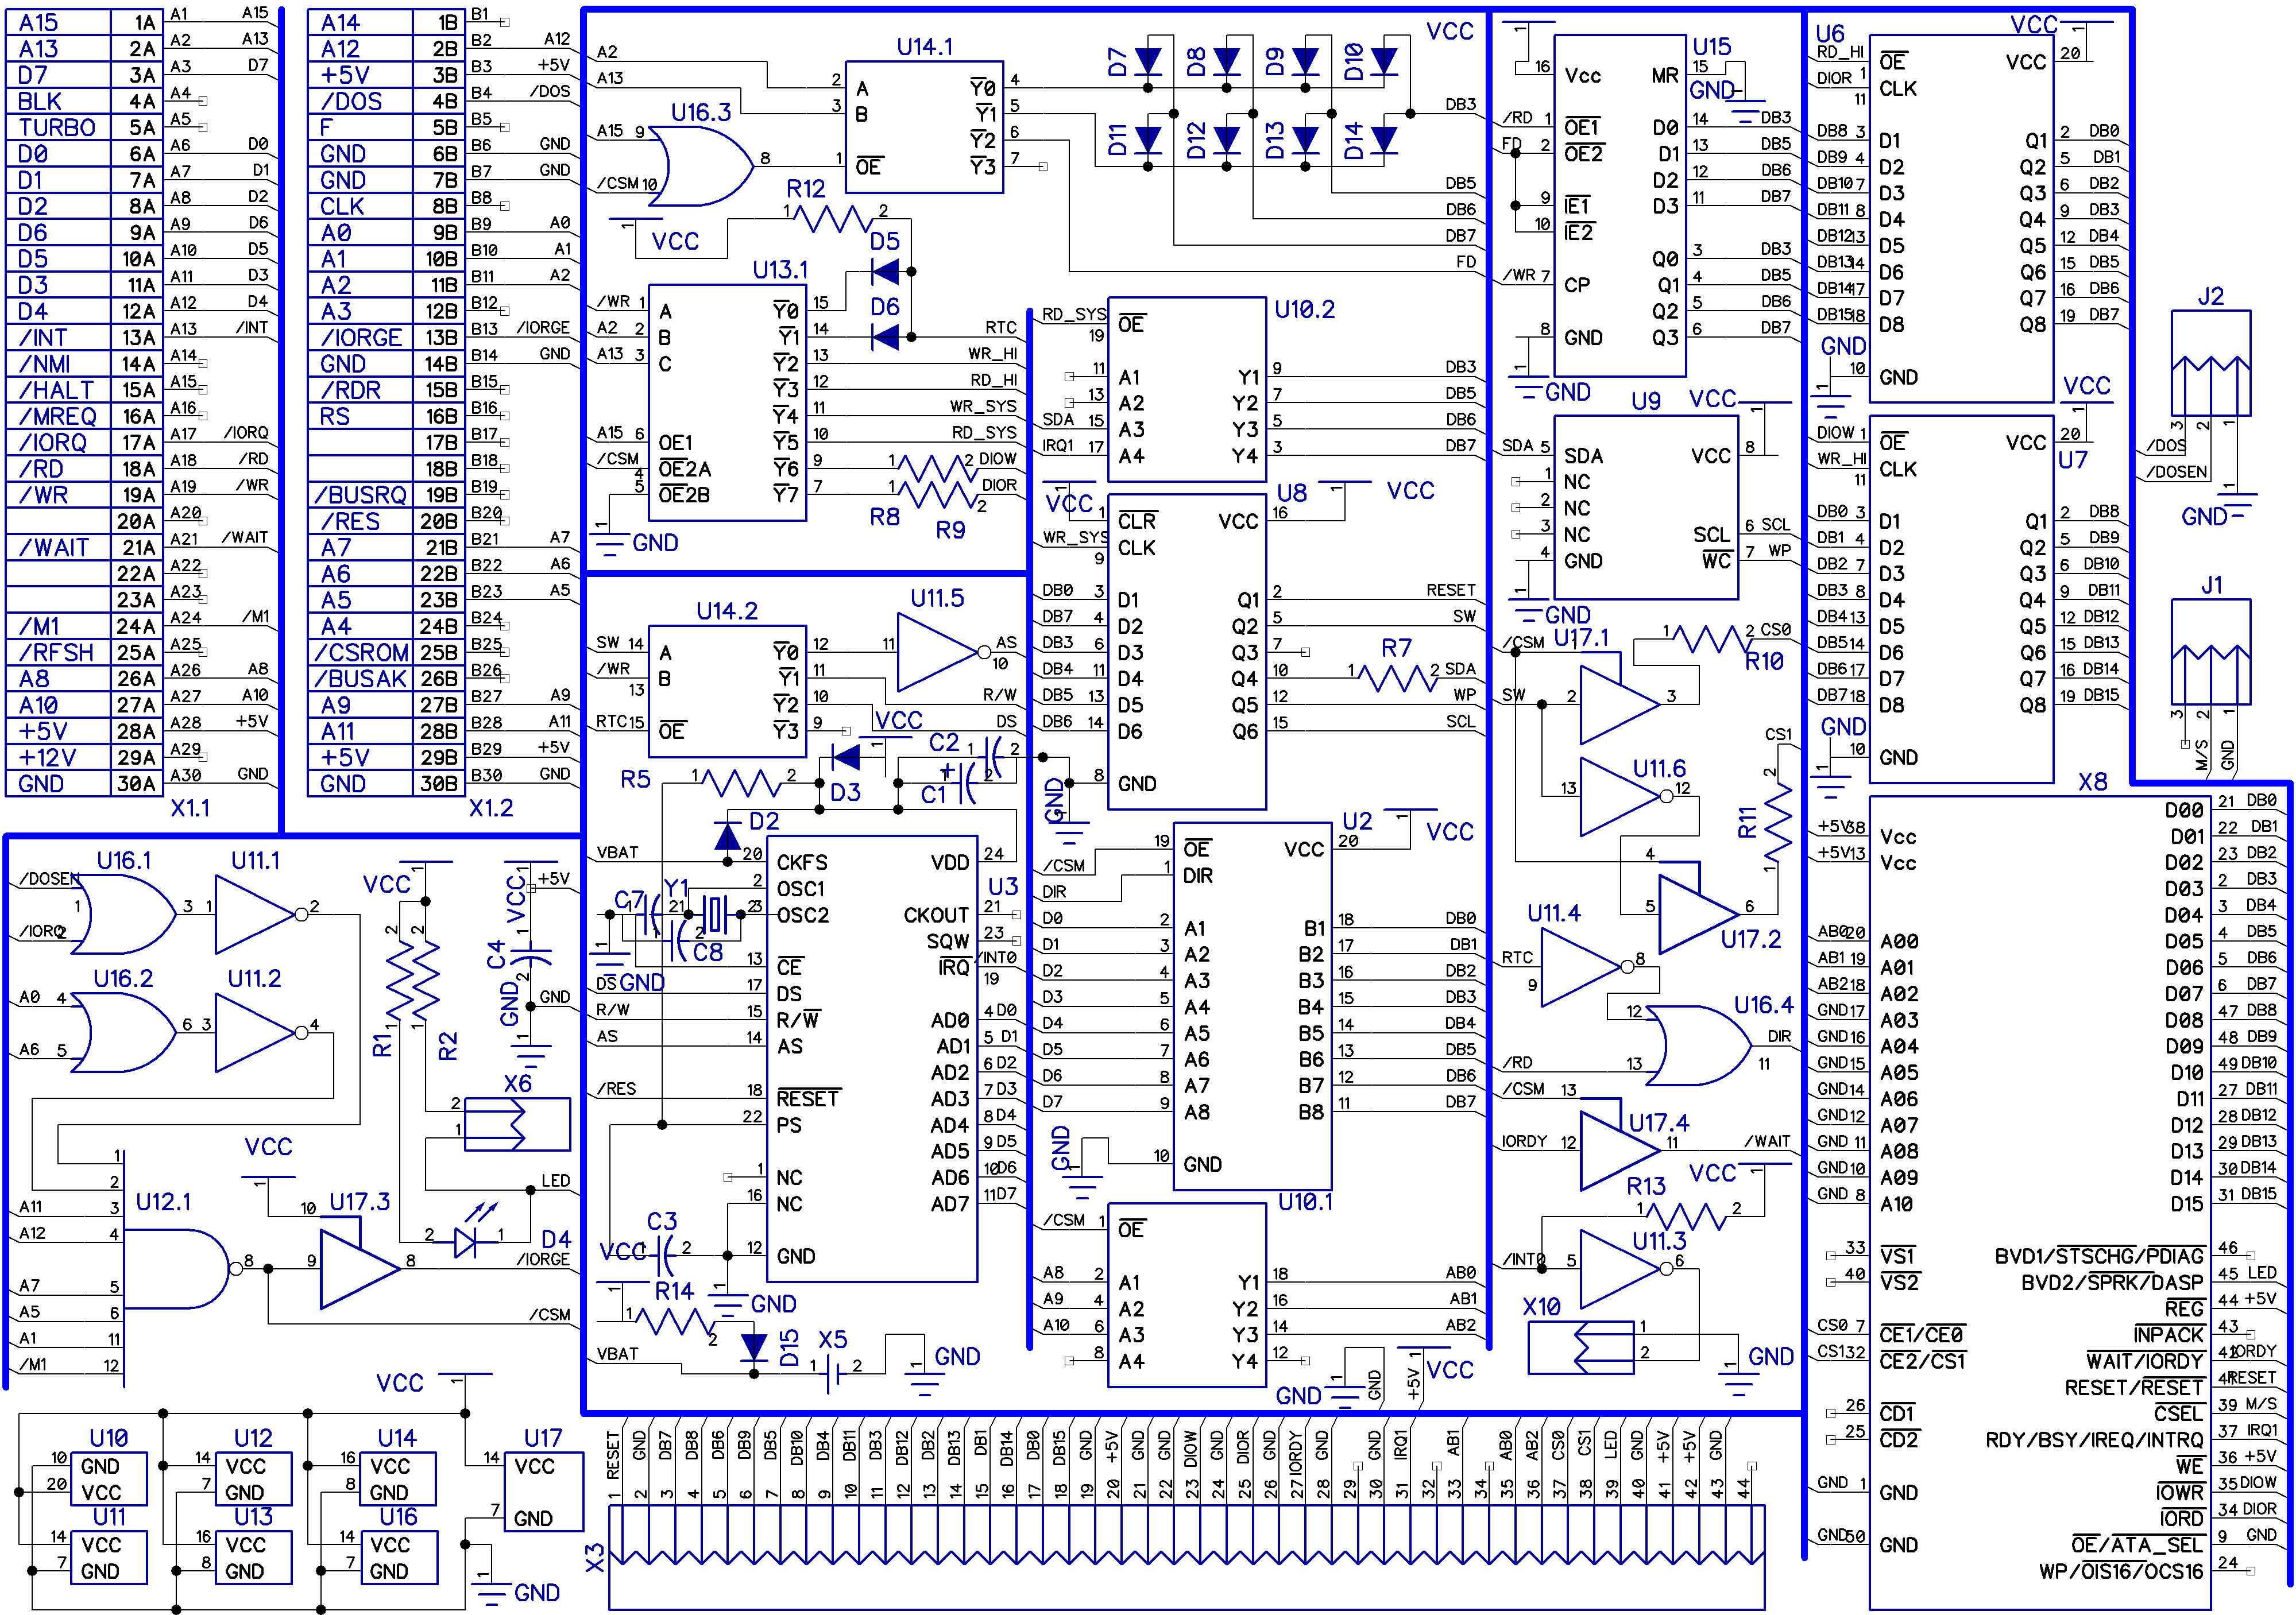Click the D15 diode symbol
The width and height of the screenshot is (2296, 1615).
[x=755, y=1347]
